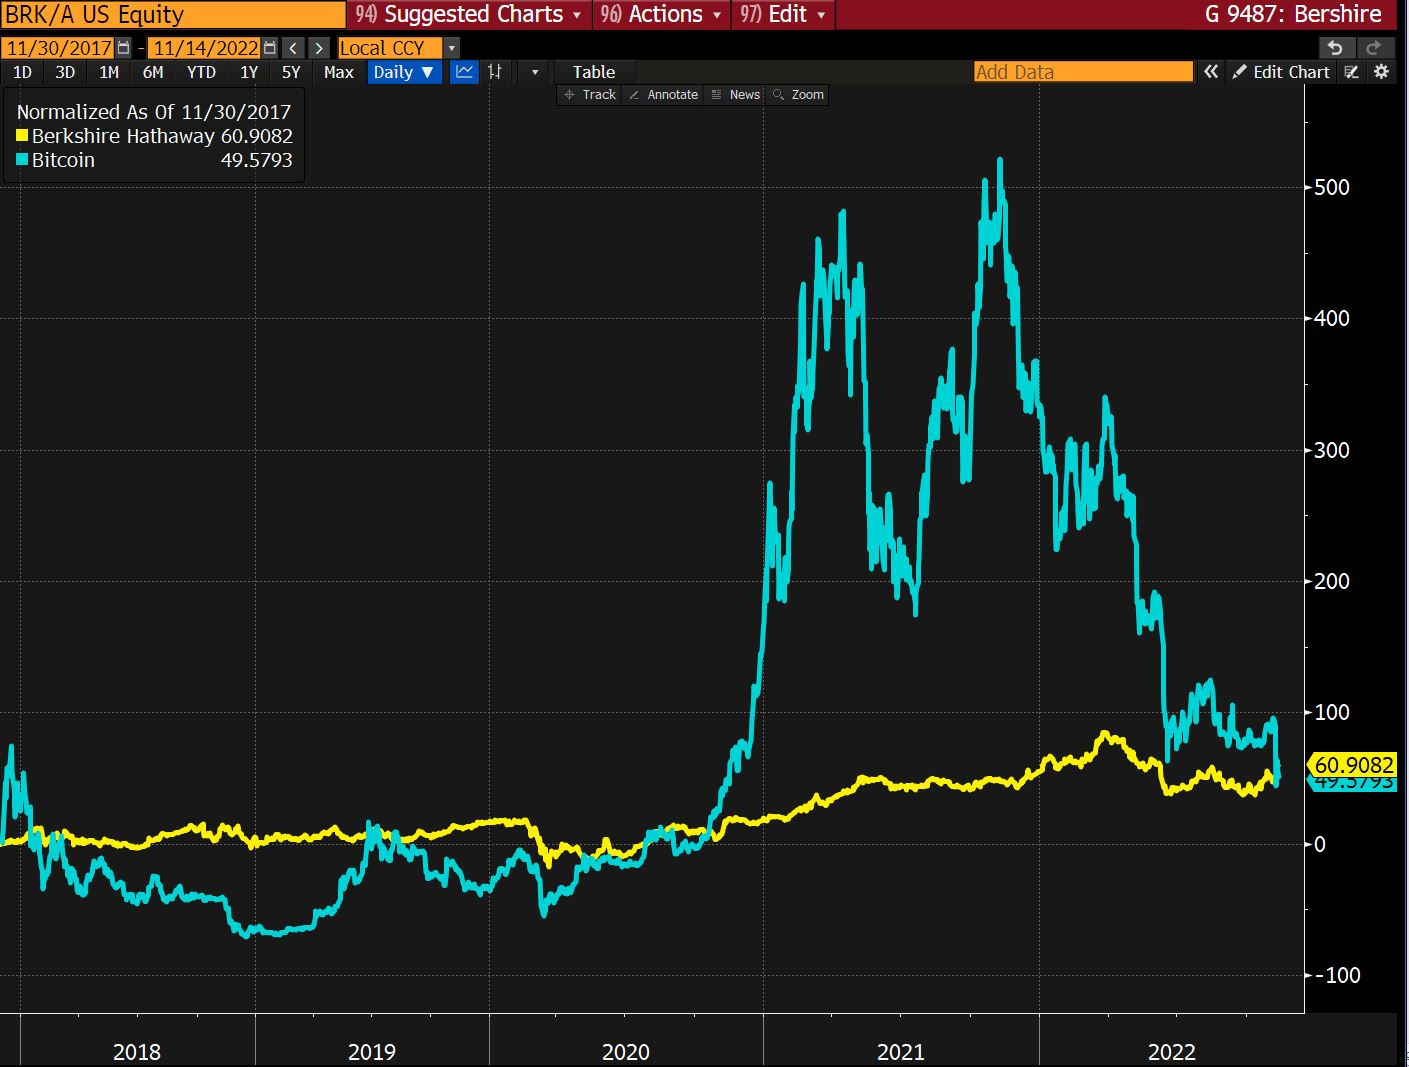Shift date range forward with right arrow
1409x1067 pixels.
click(x=319, y=48)
